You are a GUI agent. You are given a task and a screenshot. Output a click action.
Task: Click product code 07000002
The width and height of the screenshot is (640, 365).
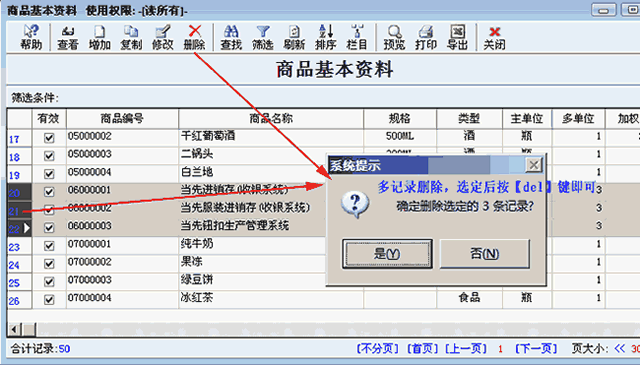pyautogui.click(x=89, y=262)
